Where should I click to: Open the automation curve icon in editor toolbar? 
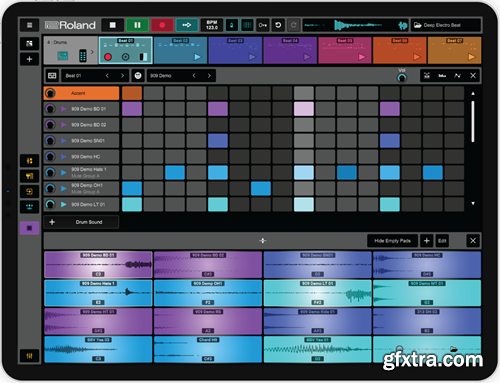[x=457, y=76]
